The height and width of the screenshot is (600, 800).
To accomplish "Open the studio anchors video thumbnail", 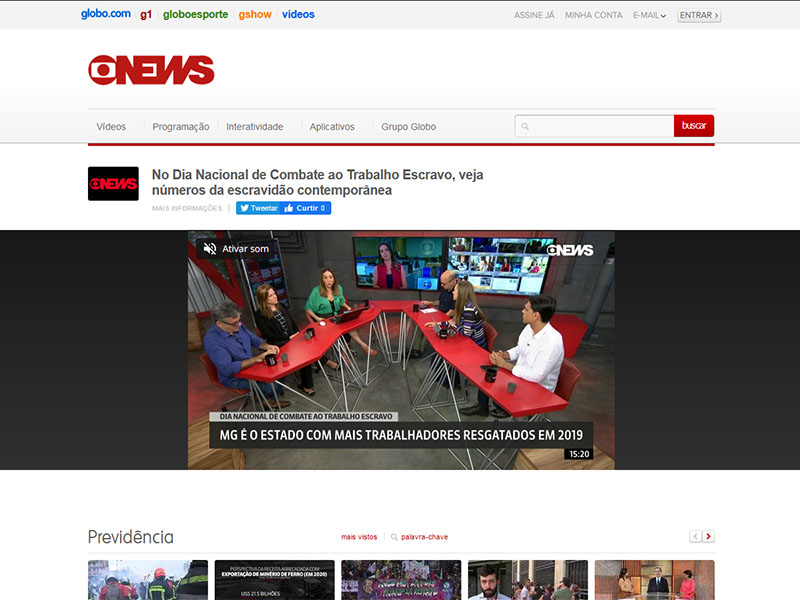I will 655,580.
